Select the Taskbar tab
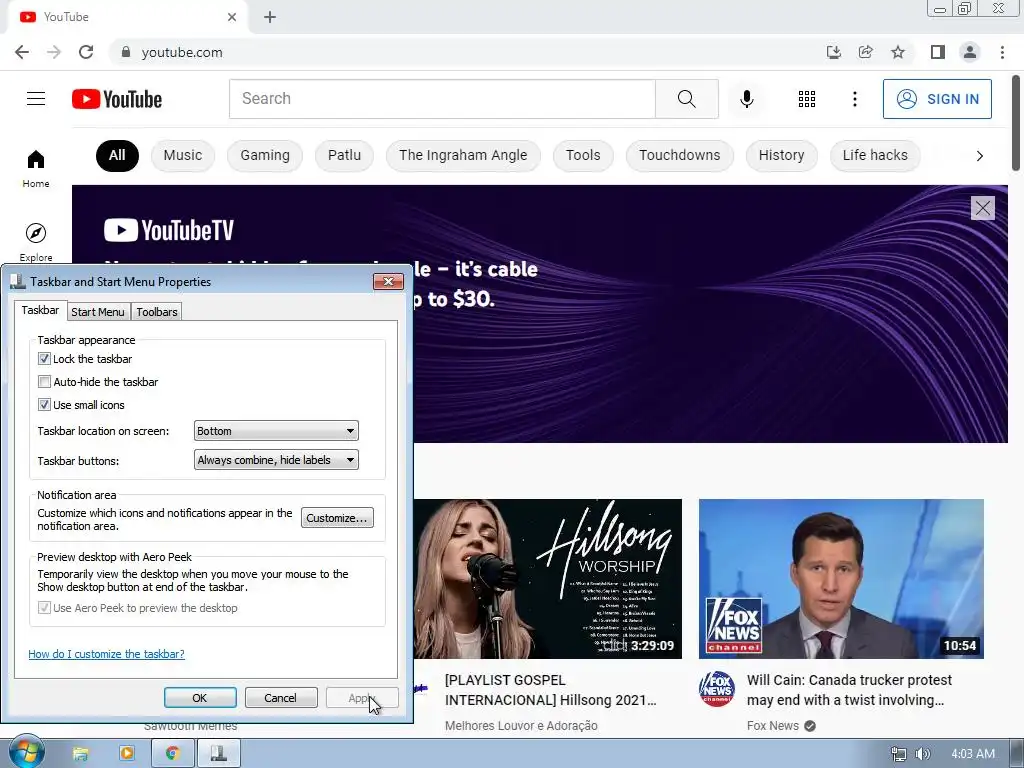This screenshot has width=1024, height=768. coord(40,310)
